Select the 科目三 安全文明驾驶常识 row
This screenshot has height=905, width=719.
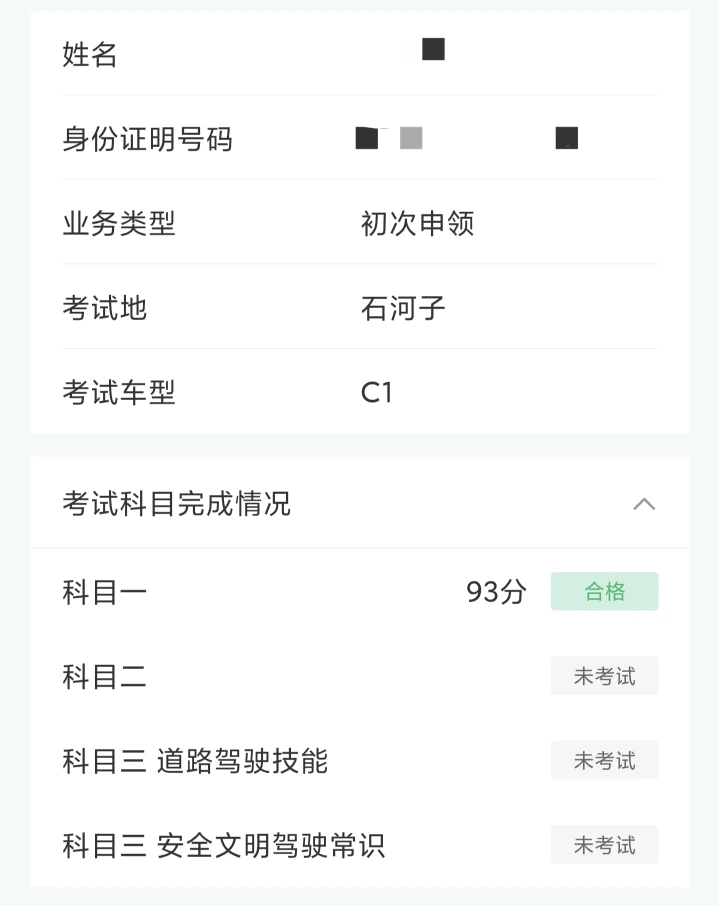click(223, 847)
